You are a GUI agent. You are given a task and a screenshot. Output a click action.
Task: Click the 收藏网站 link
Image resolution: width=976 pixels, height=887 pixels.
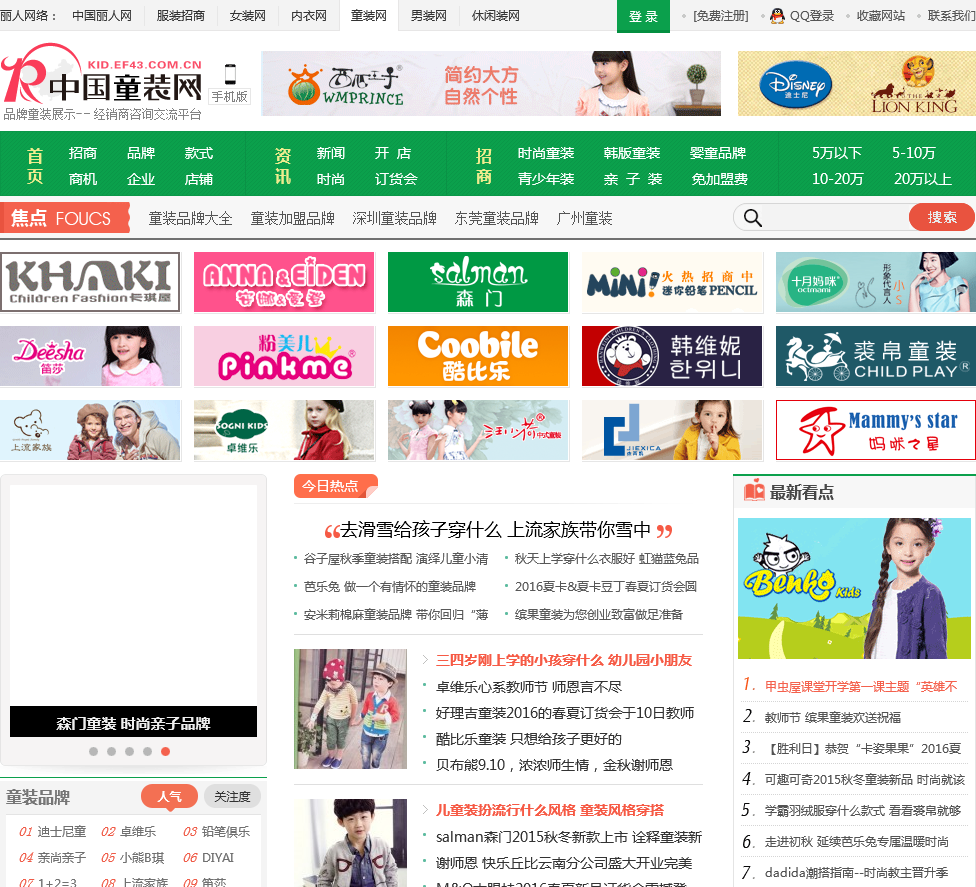[x=881, y=16]
